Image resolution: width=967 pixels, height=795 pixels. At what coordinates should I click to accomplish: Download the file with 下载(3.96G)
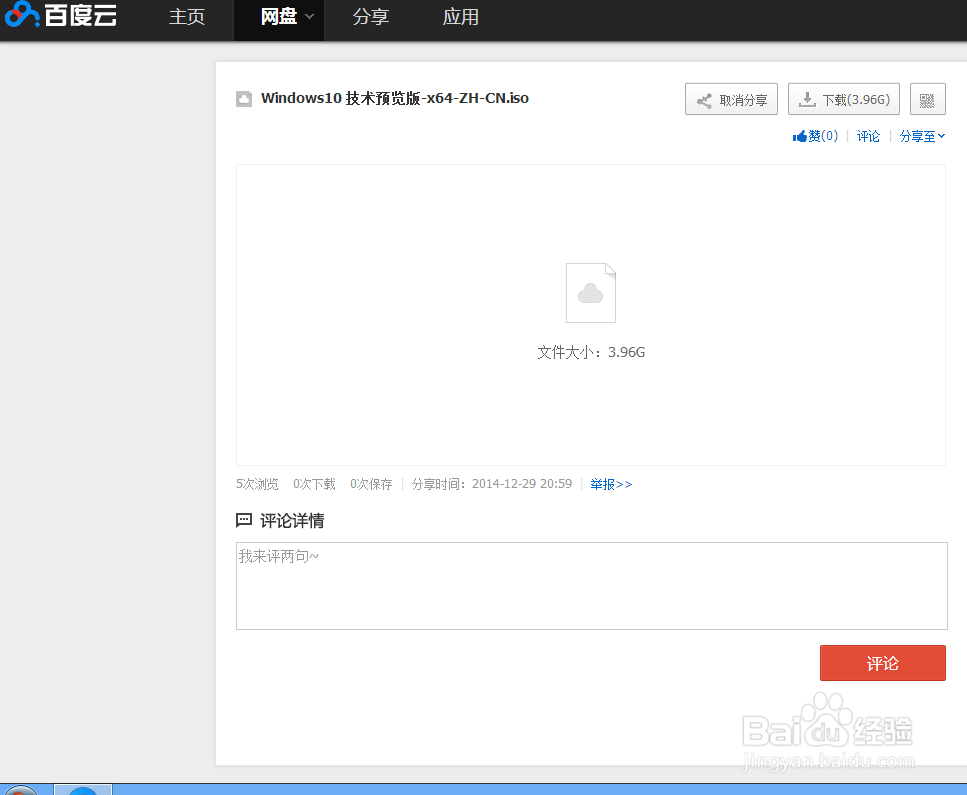[x=844, y=99]
